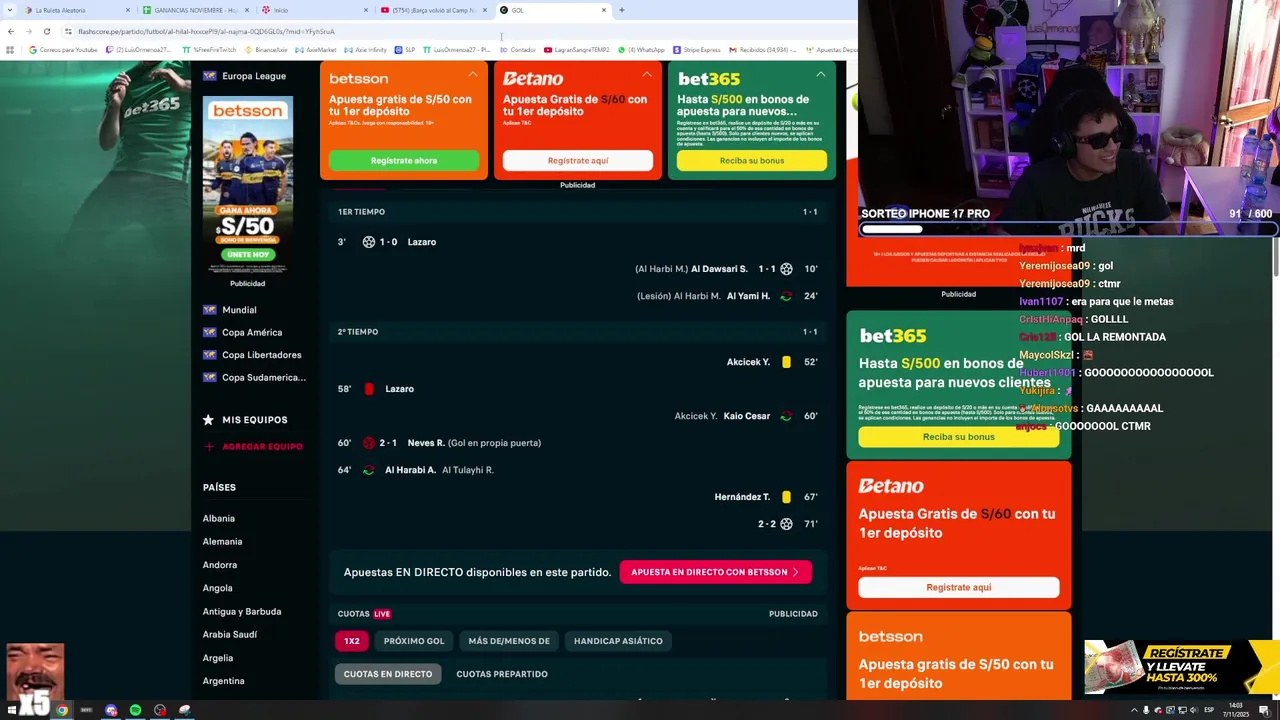Switch to Ganancias Noviembre browser tab
This screenshot has width=1280, height=720.
tap(196, 10)
